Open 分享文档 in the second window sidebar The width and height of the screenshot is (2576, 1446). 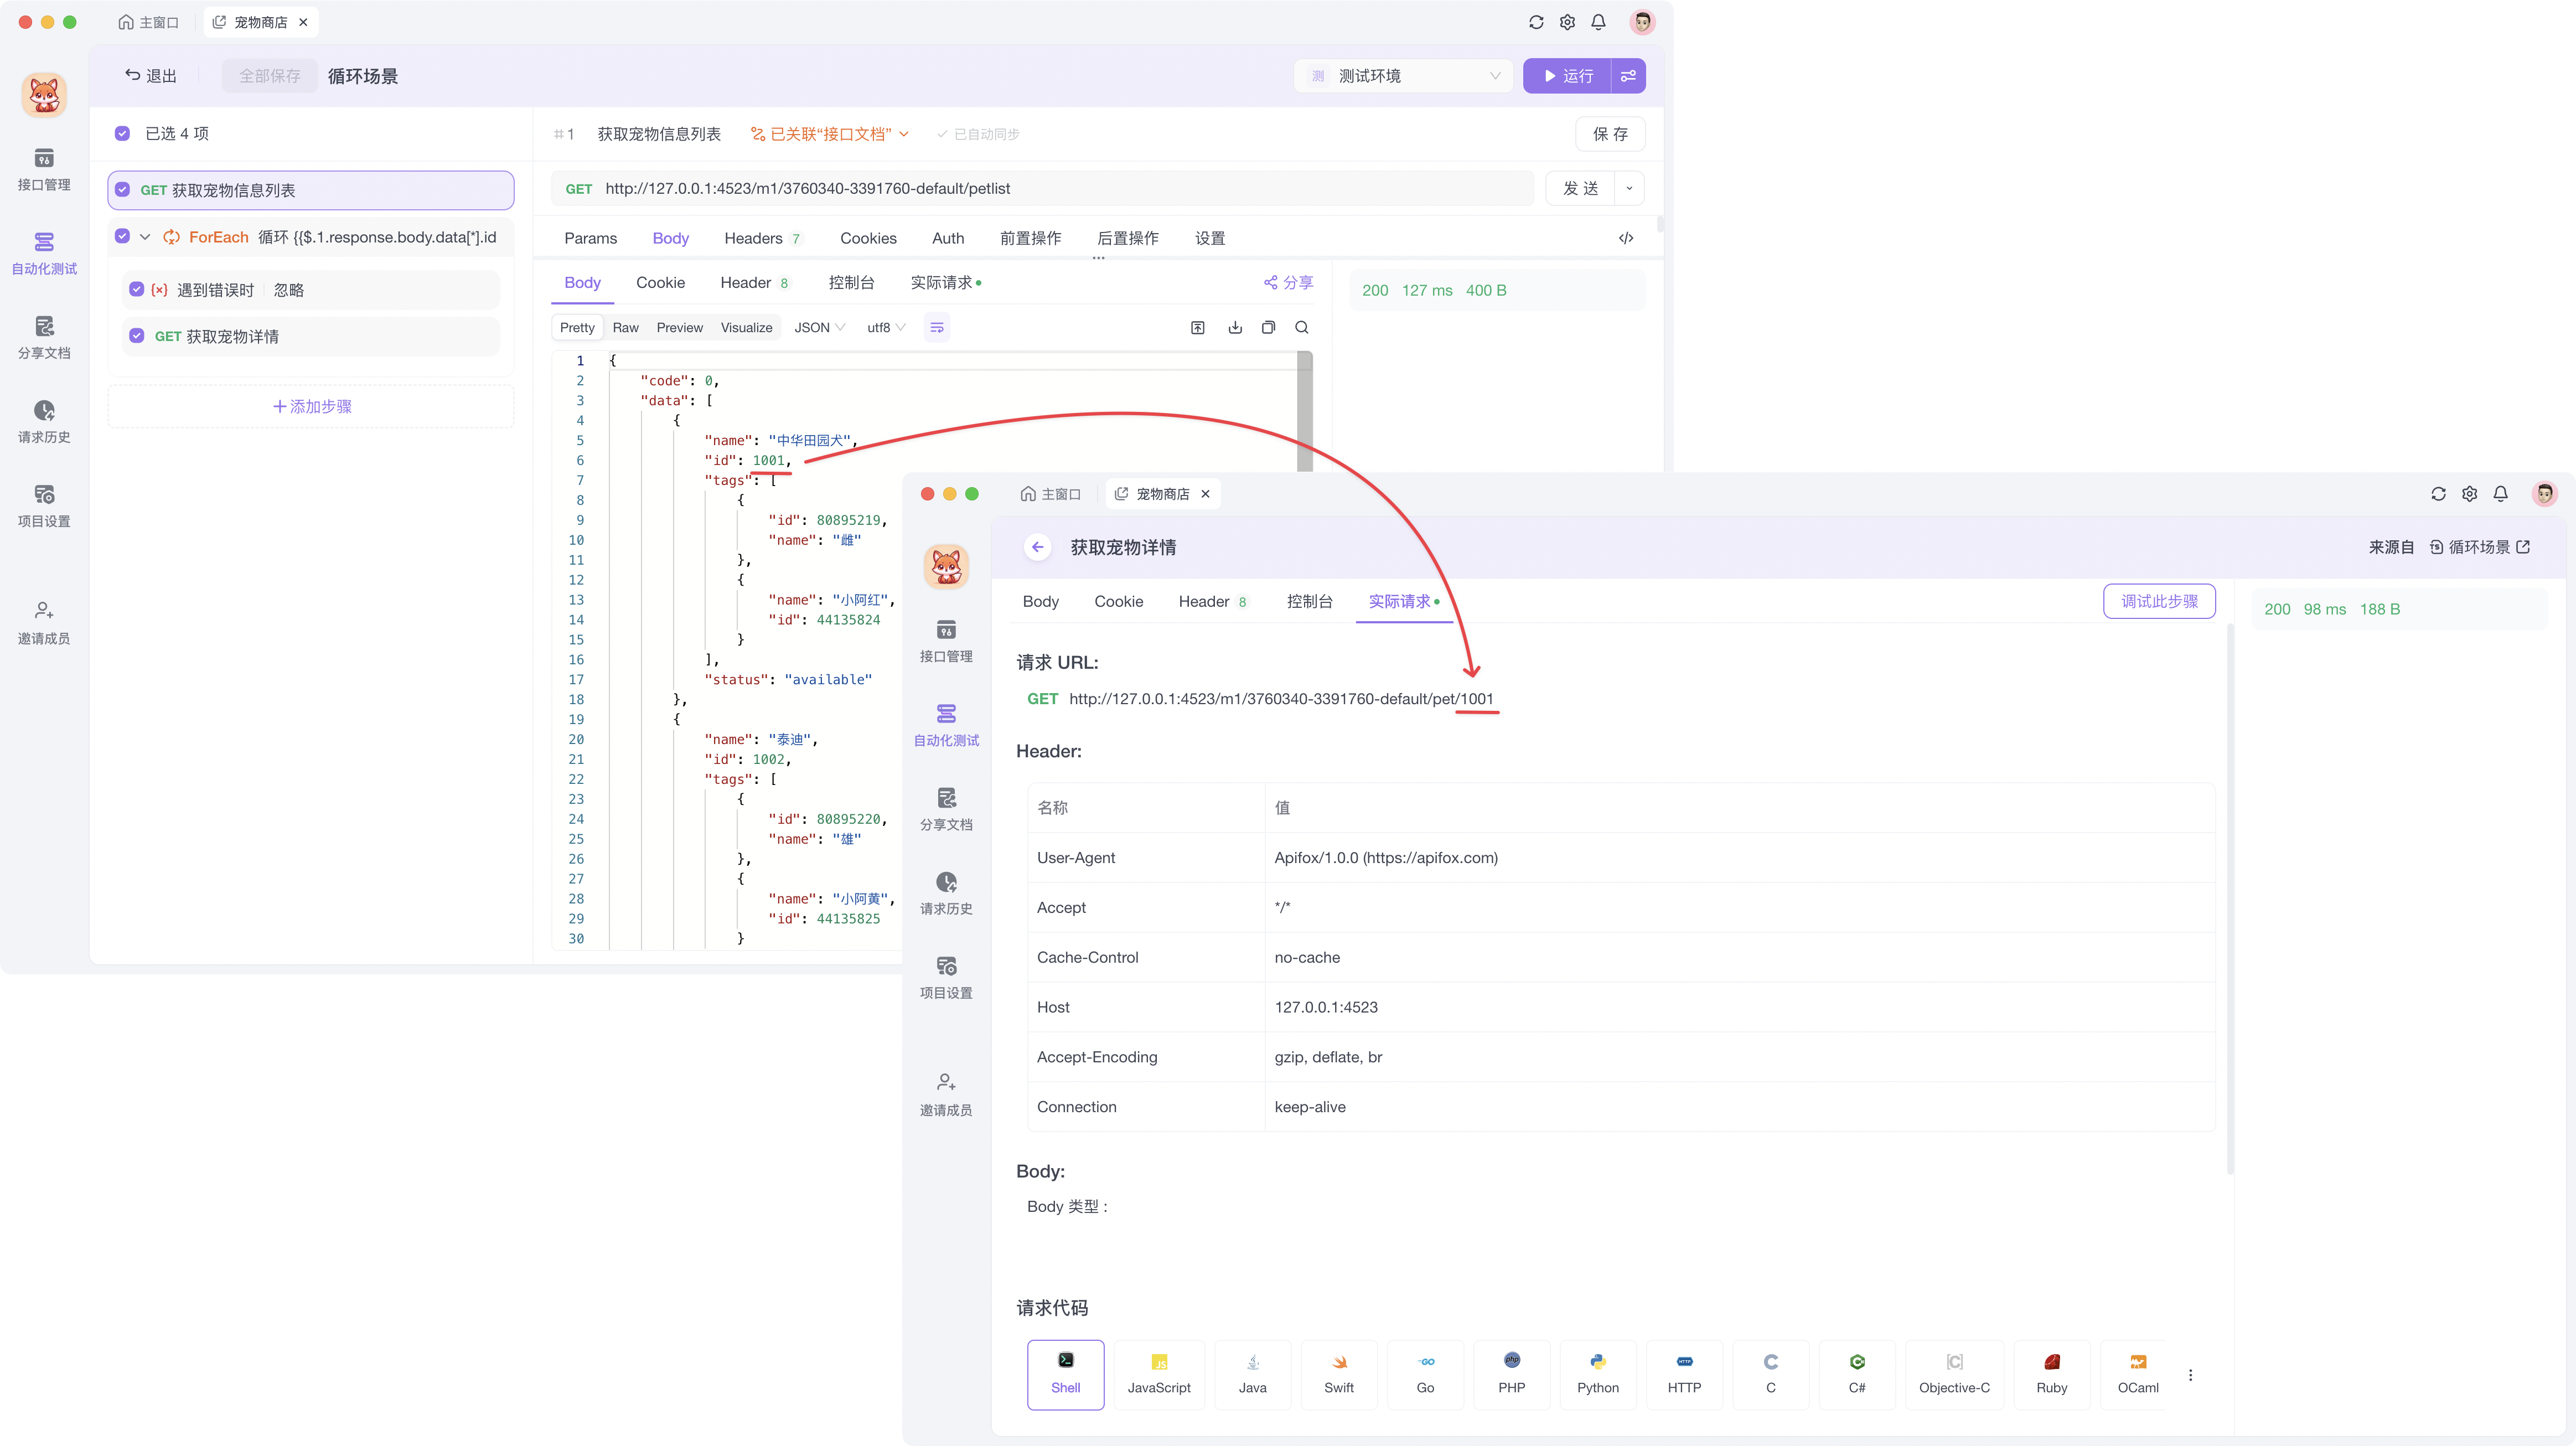pos(946,808)
